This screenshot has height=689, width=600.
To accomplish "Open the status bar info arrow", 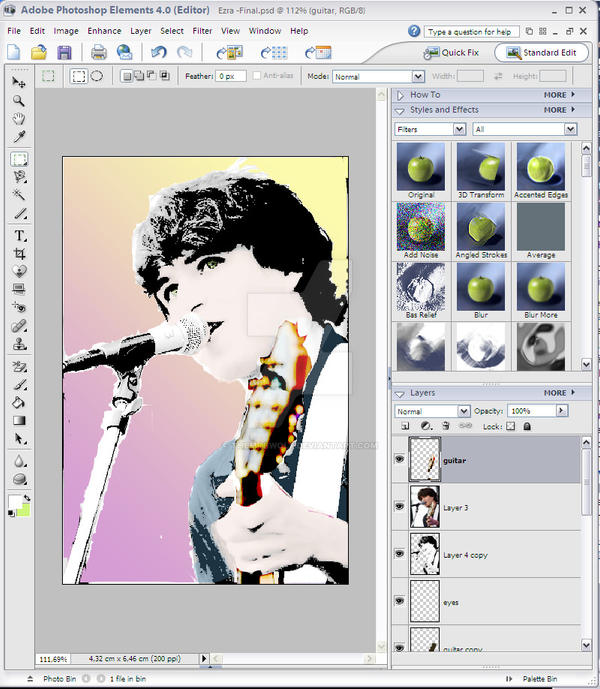I will click(204, 658).
